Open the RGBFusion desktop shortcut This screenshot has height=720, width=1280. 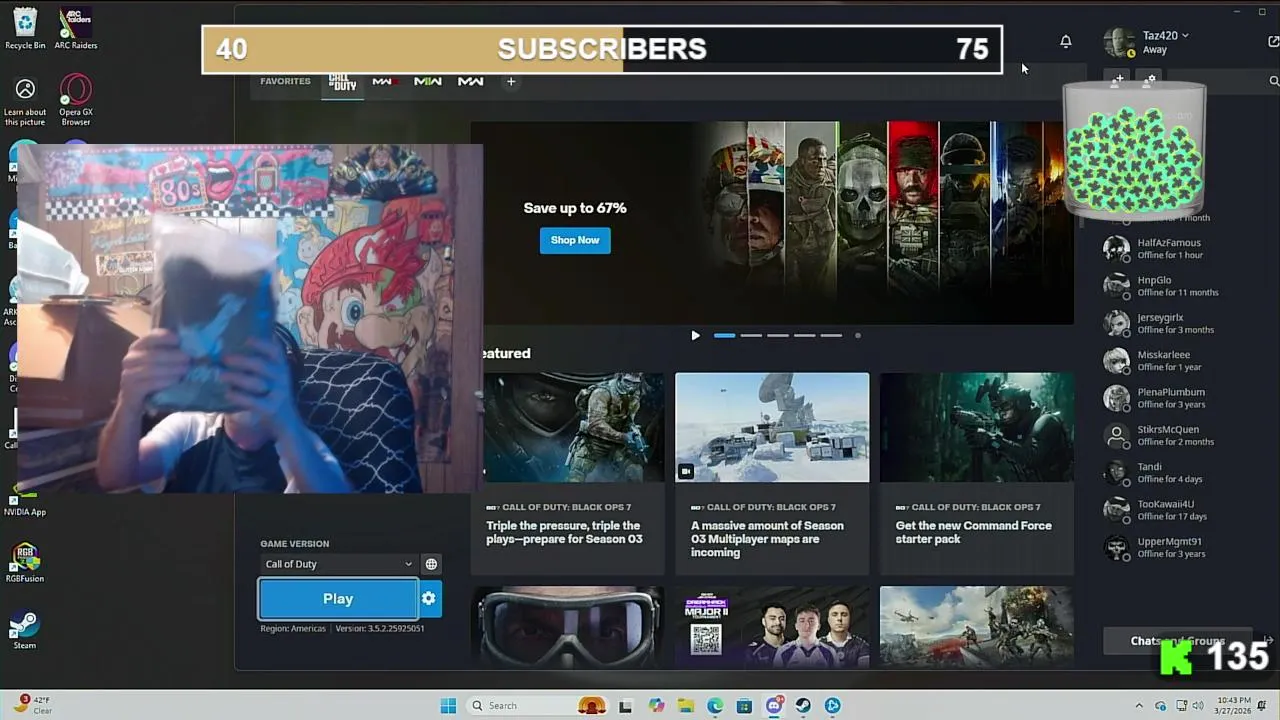25,564
